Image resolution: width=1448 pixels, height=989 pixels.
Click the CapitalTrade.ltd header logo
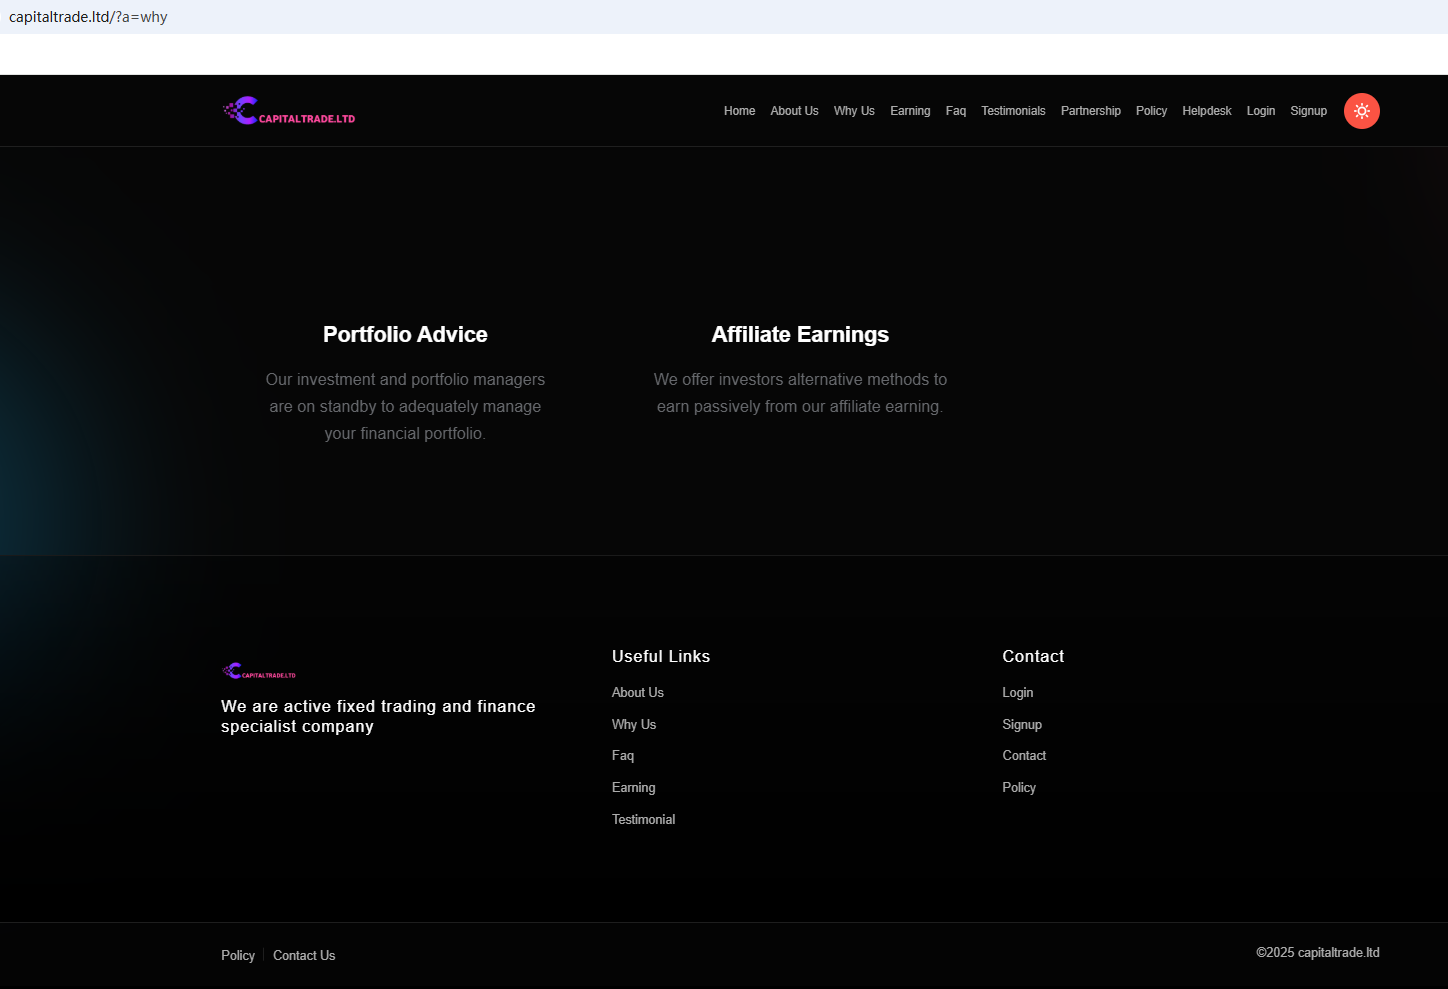click(x=289, y=111)
